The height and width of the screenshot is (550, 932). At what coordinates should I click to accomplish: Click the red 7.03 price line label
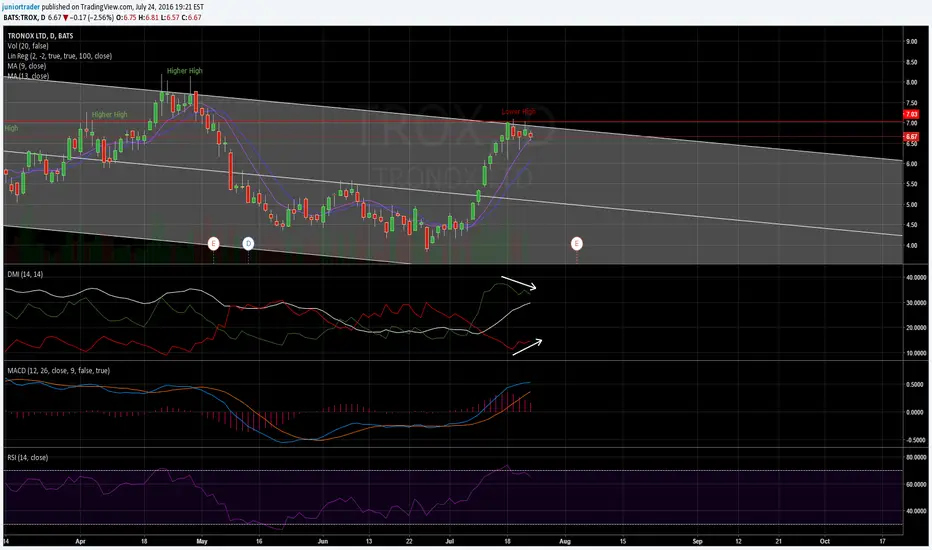pyautogui.click(x=911, y=114)
